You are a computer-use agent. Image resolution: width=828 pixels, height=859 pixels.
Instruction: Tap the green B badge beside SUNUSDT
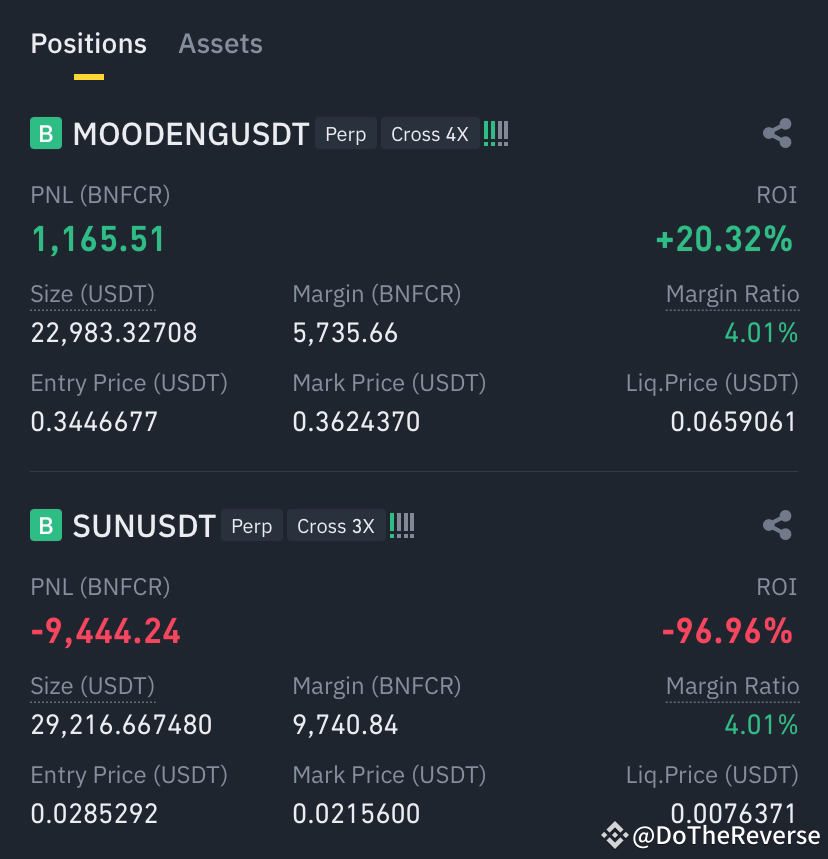(x=46, y=525)
